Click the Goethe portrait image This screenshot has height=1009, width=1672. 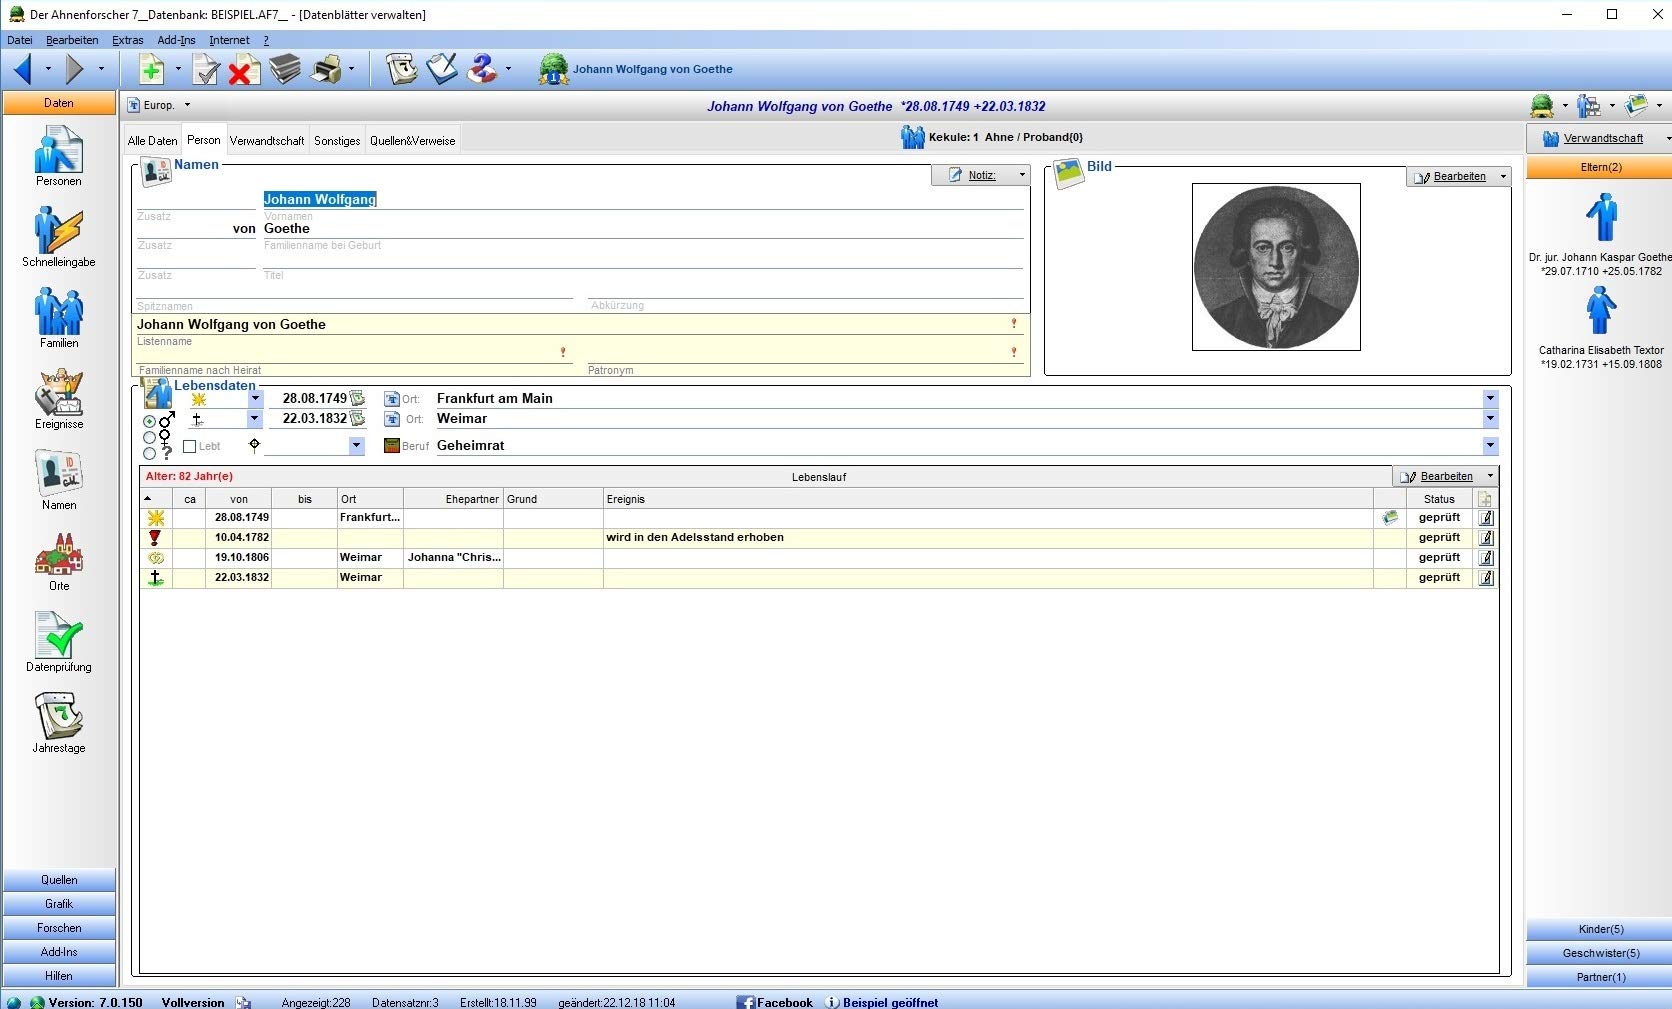click(1276, 267)
